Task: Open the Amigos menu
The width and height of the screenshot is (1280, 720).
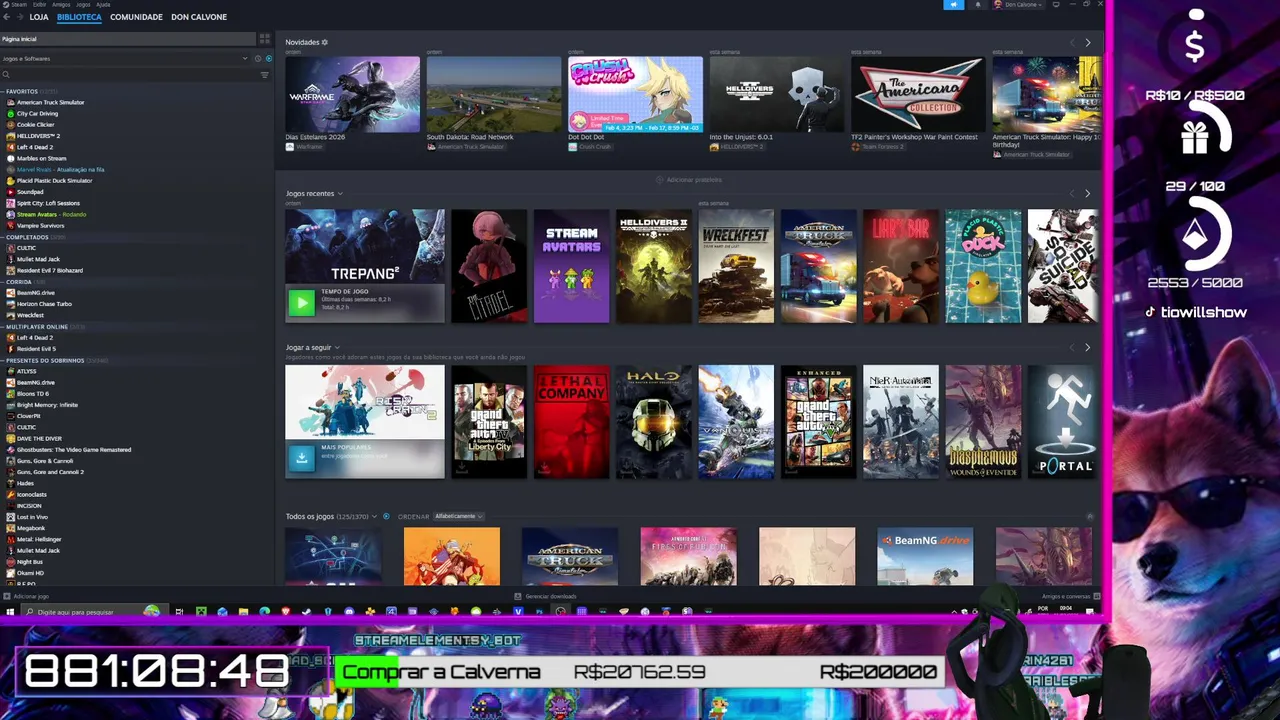Action: point(61,4)
